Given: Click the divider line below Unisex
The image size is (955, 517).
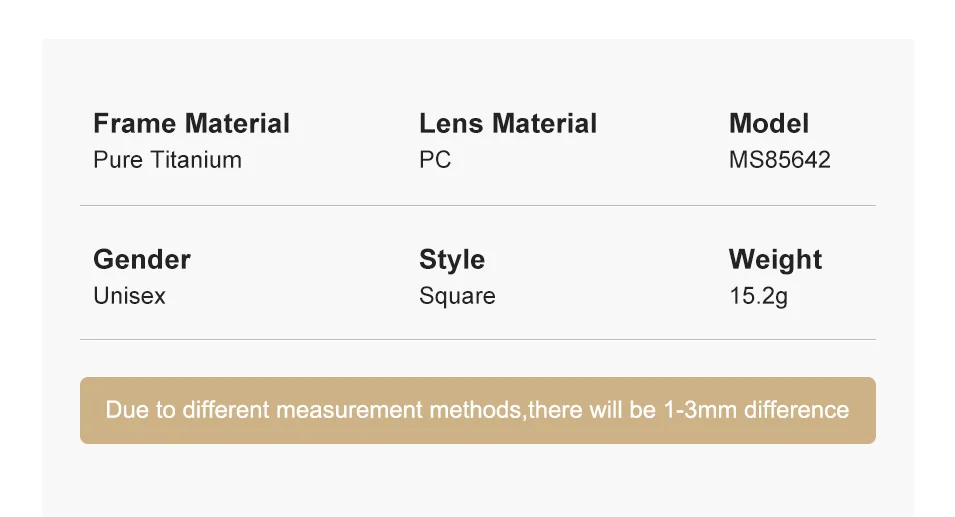Looking at the screenshot, I should point(477,340).
